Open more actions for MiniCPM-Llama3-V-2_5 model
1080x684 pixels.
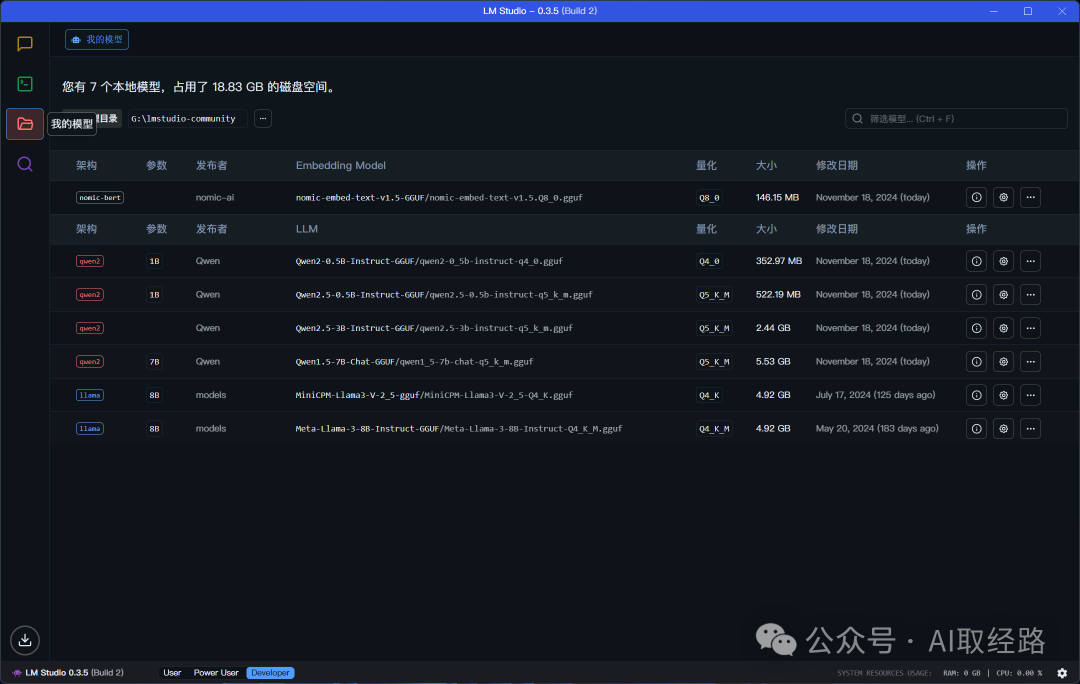(x=1030, y=395)
